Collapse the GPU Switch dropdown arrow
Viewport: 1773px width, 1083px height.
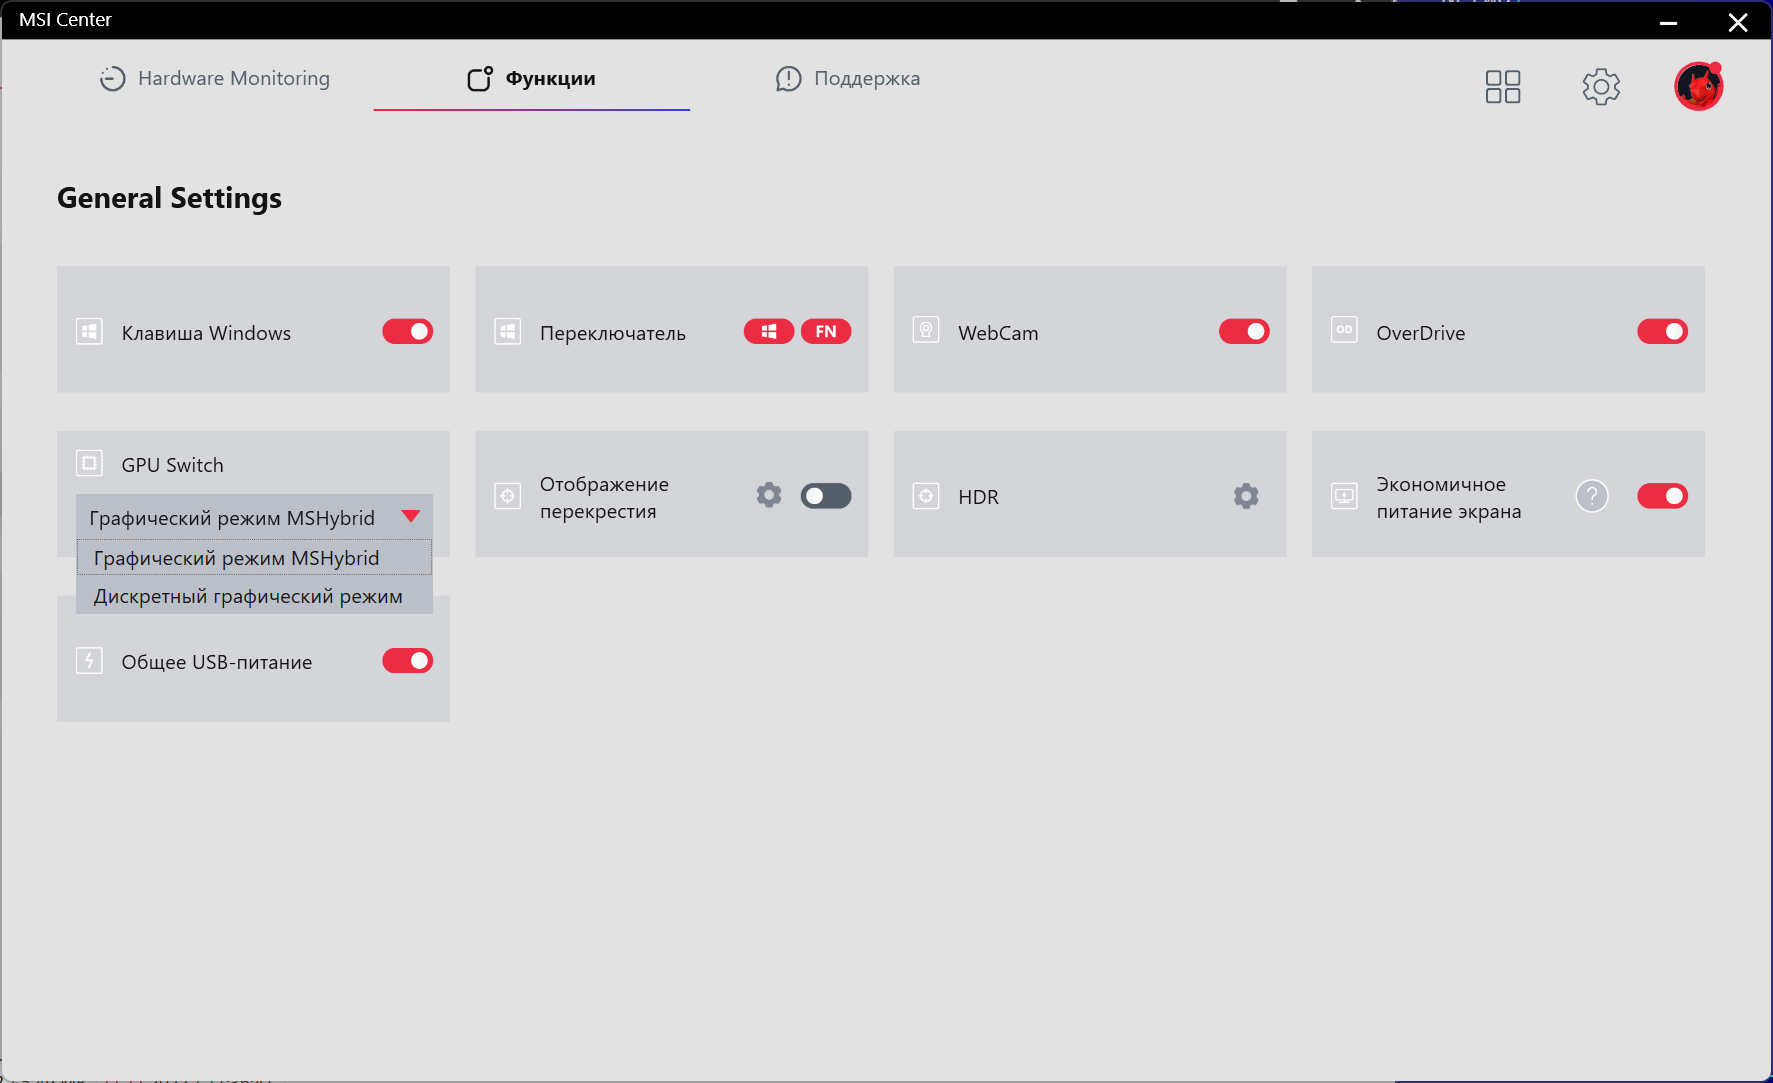(411, 517)
